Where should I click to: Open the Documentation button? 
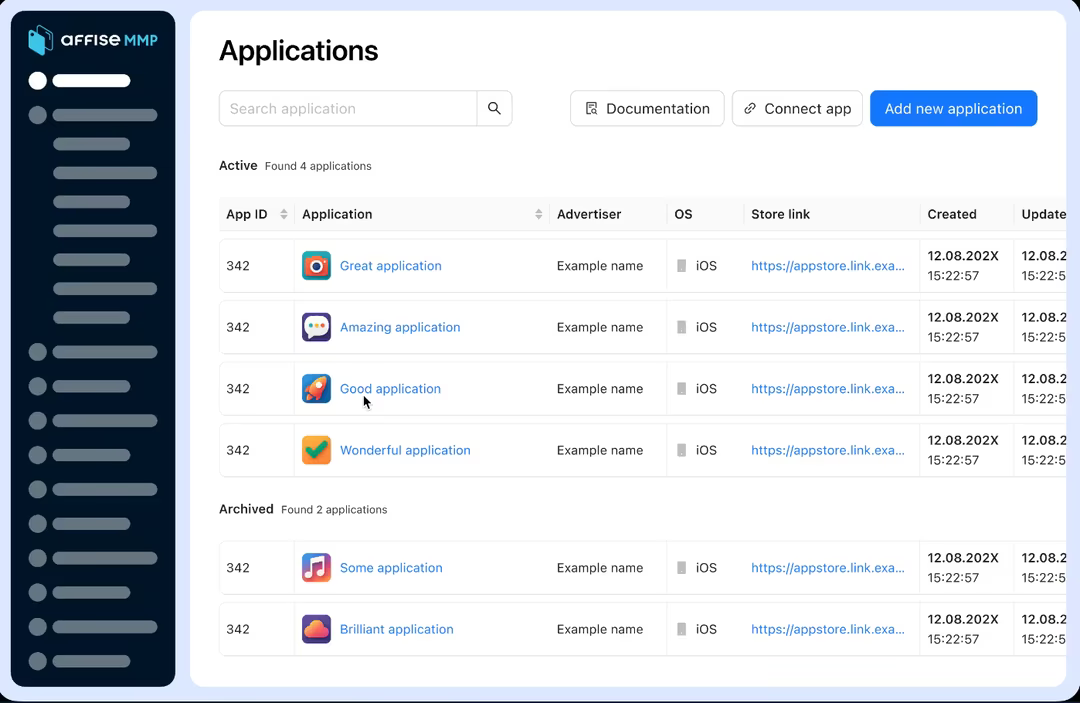click(647, 108)
